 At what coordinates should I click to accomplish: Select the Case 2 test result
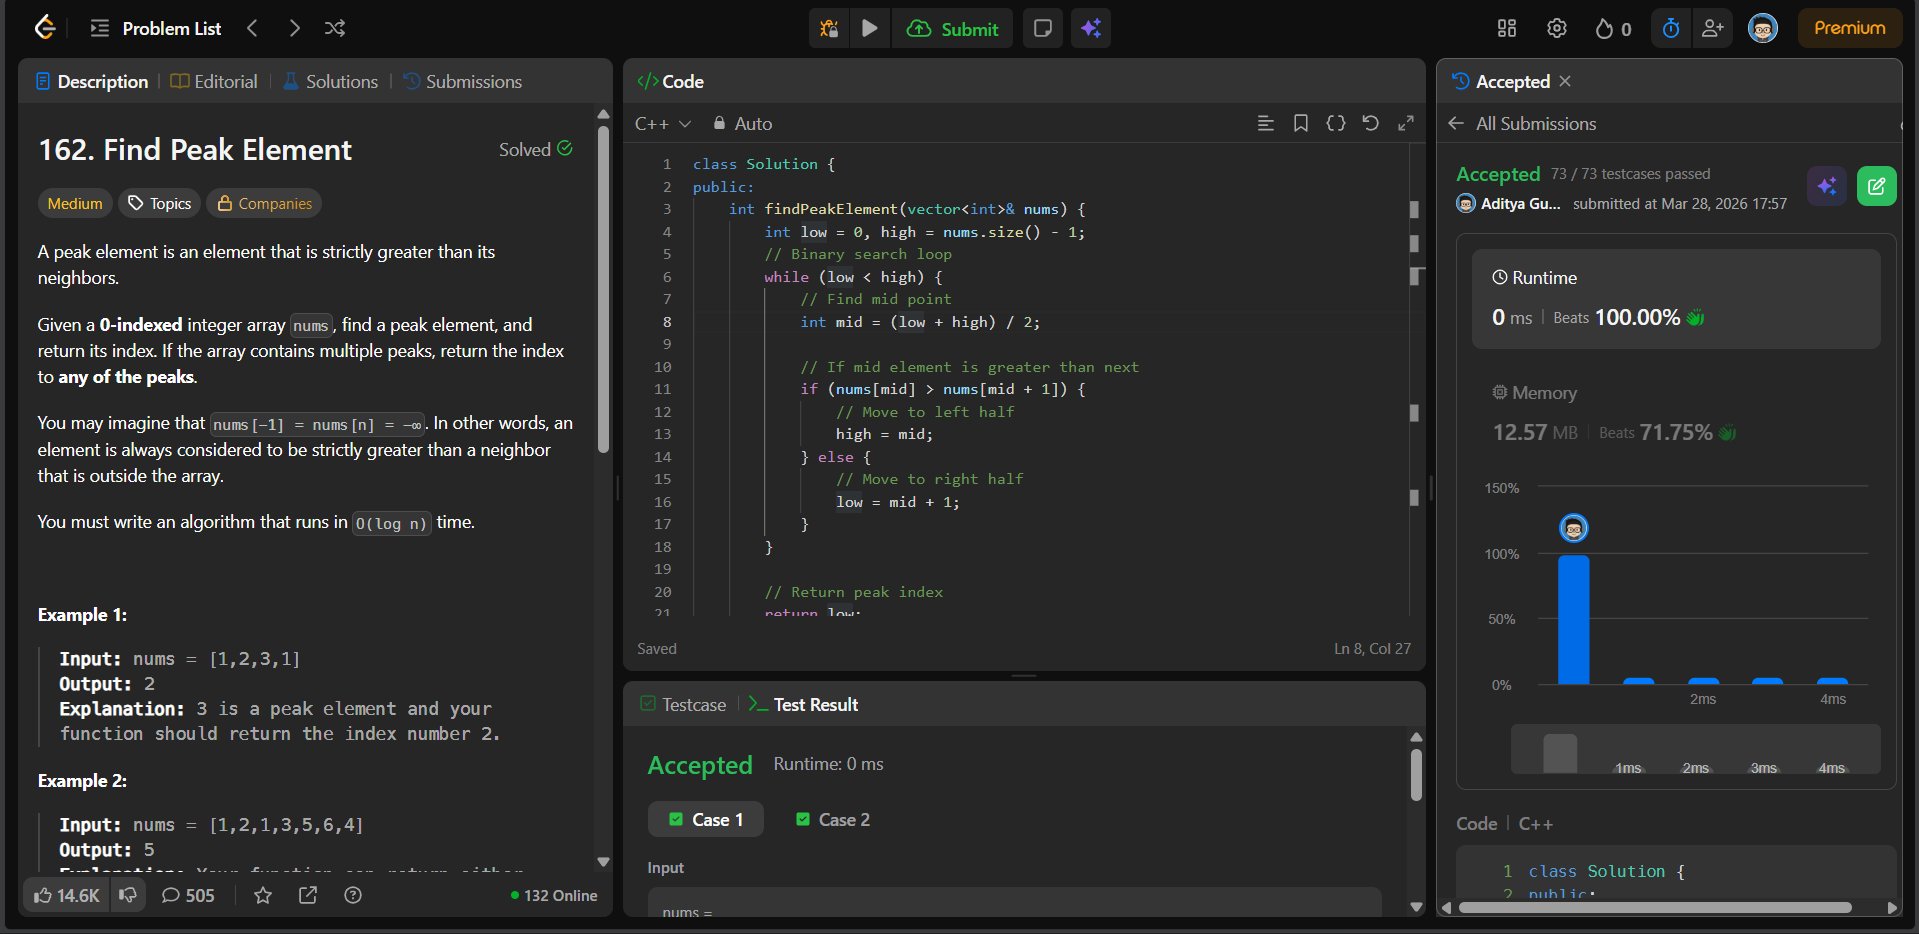click(x=833, y=820)
